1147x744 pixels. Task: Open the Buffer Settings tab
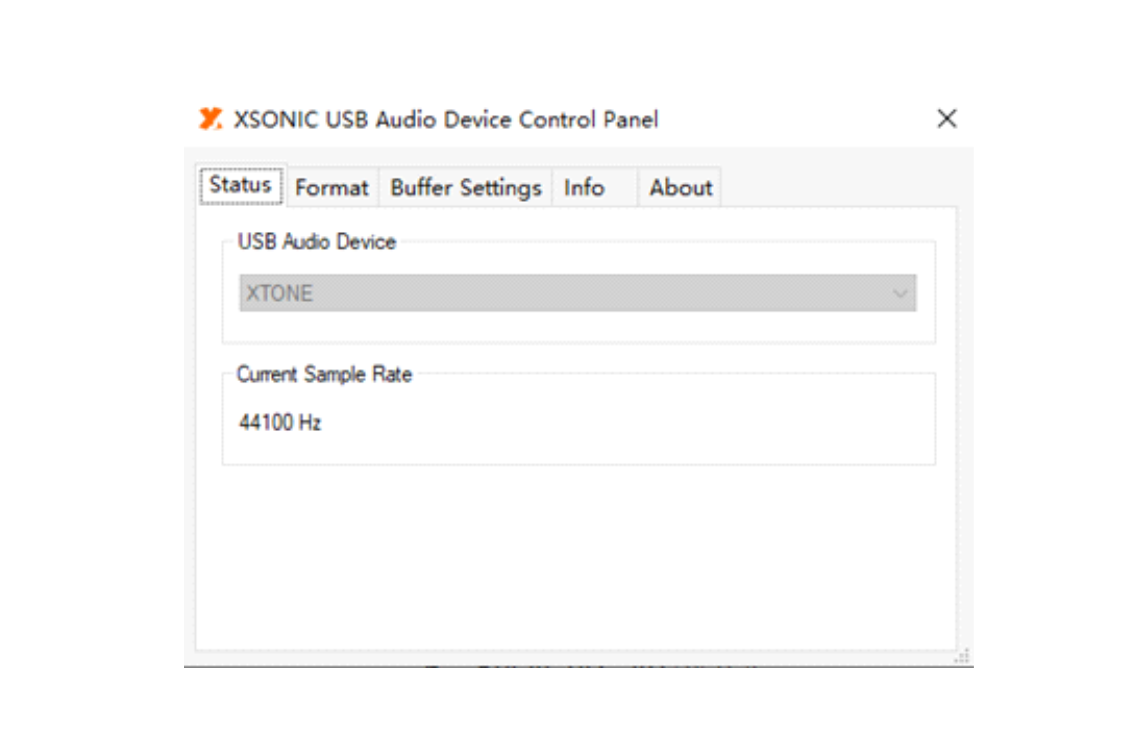pyautogui.click(x=465, y=187)
